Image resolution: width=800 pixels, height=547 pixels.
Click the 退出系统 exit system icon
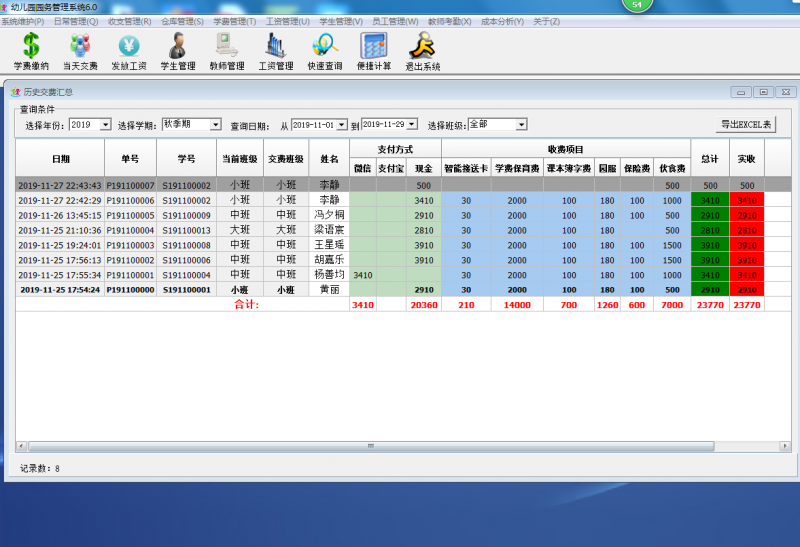pyautogui.click(x=423, y=51)
